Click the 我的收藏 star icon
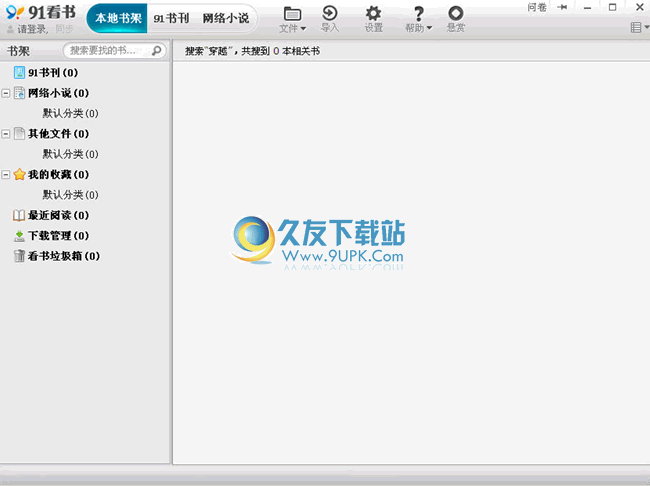Screen dimensions: 650x486 (x=19, y=174)
